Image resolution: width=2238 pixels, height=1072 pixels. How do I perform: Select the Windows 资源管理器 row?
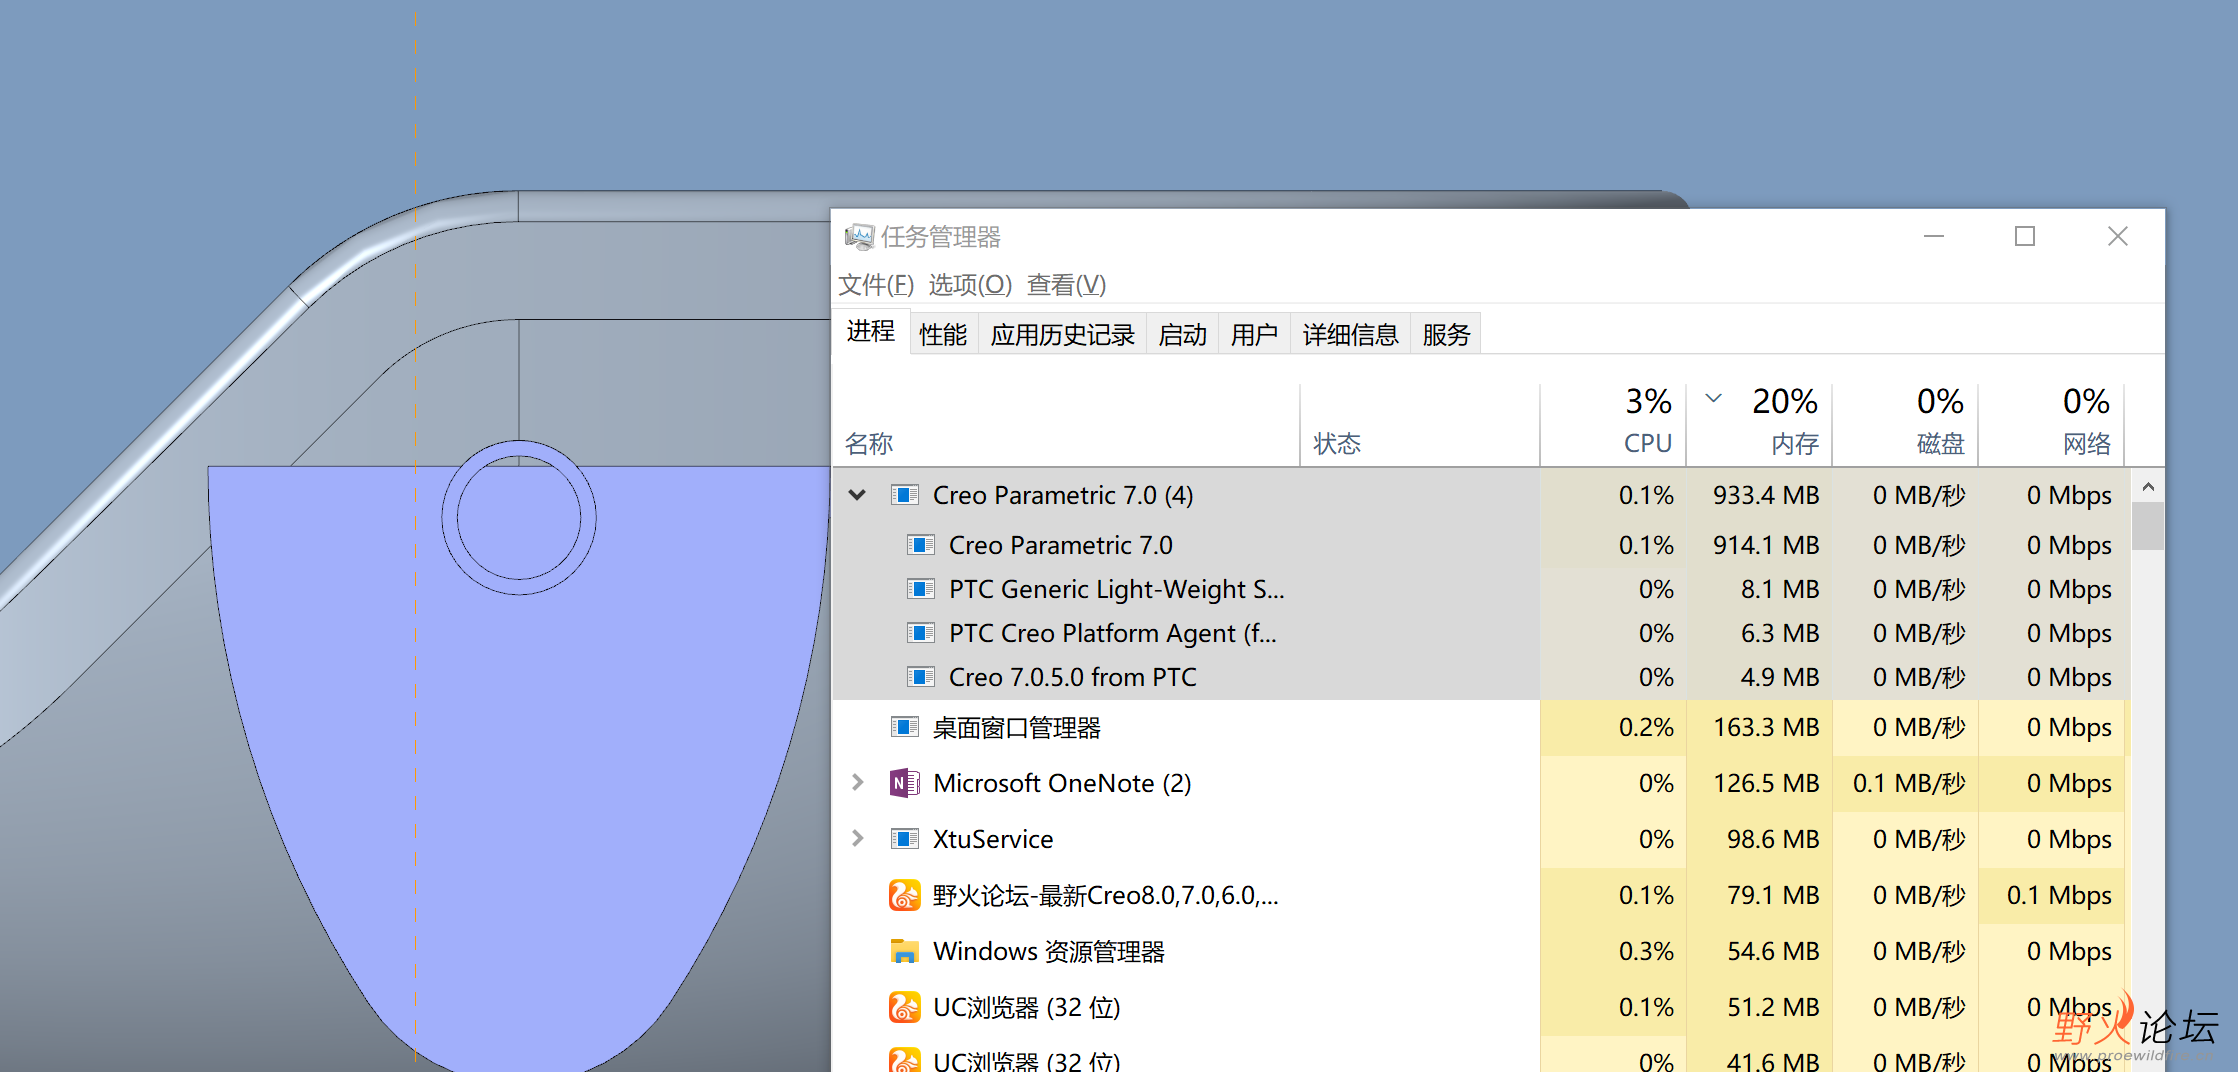pos(1482,951)
